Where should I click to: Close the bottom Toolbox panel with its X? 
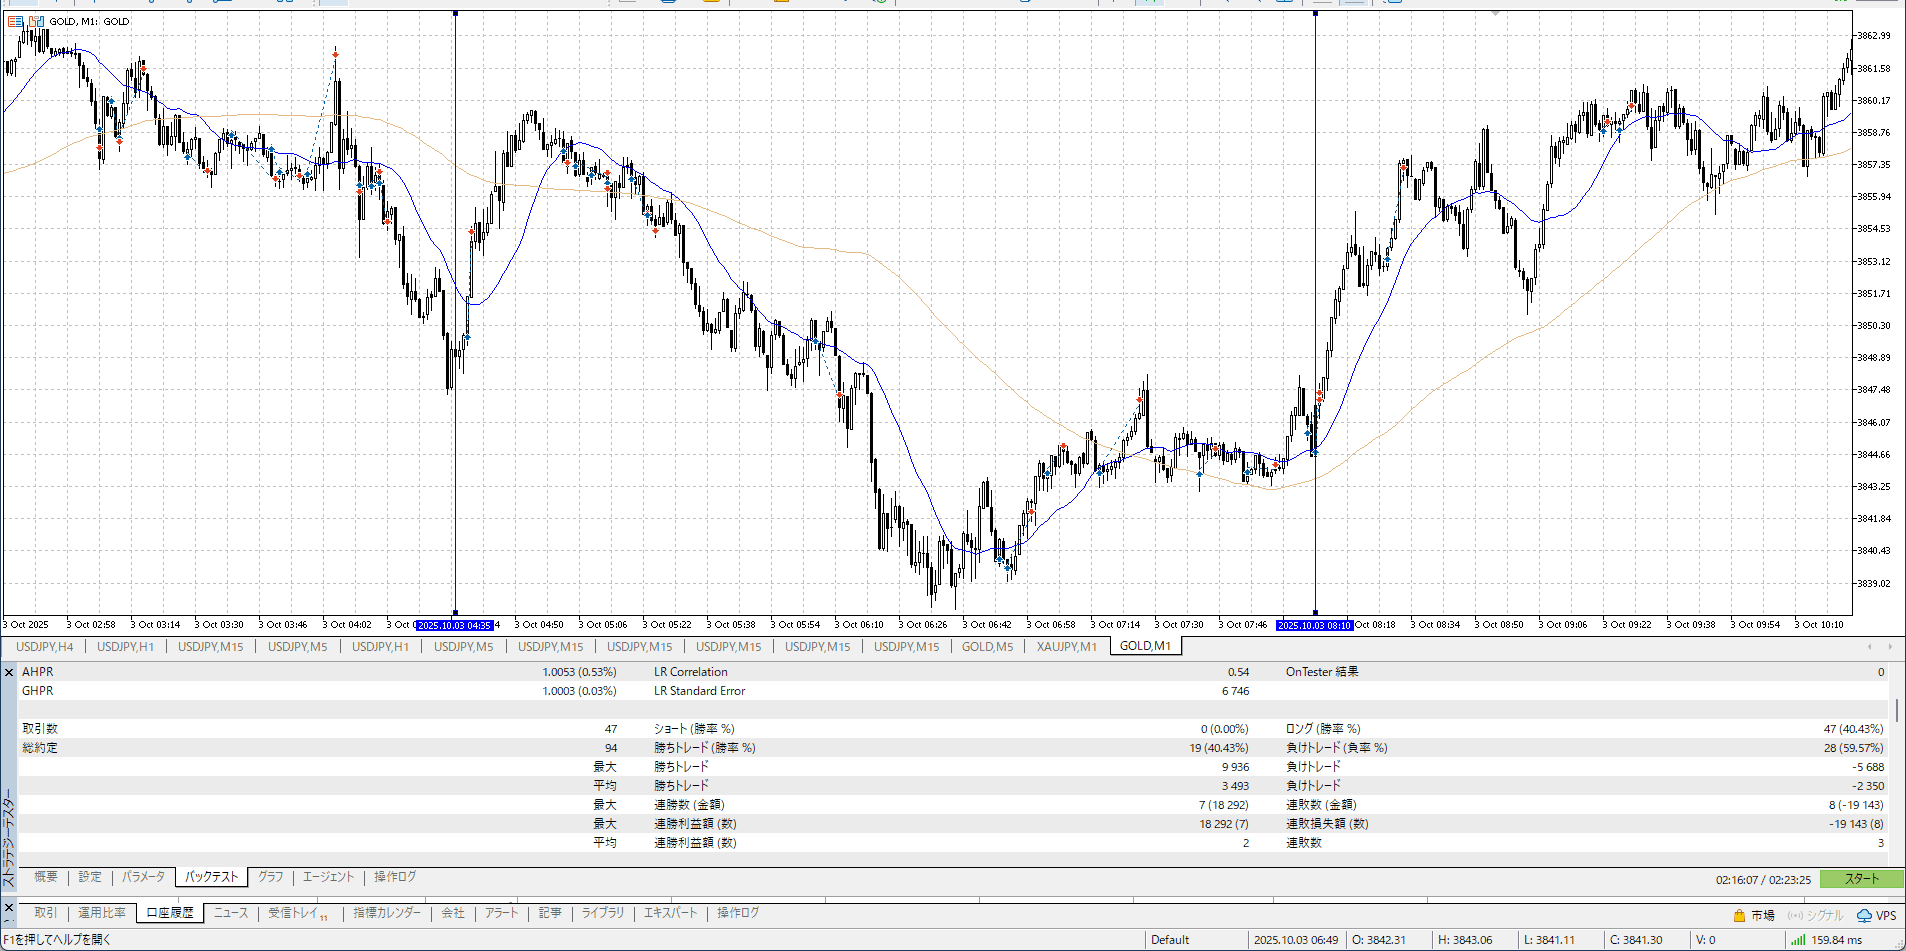[9, 908]
